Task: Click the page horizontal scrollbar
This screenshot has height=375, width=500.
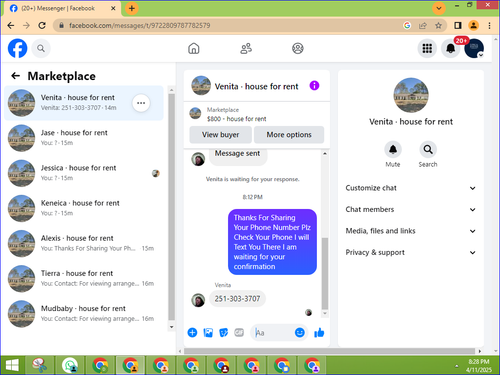Action: [x=329, y=351]
